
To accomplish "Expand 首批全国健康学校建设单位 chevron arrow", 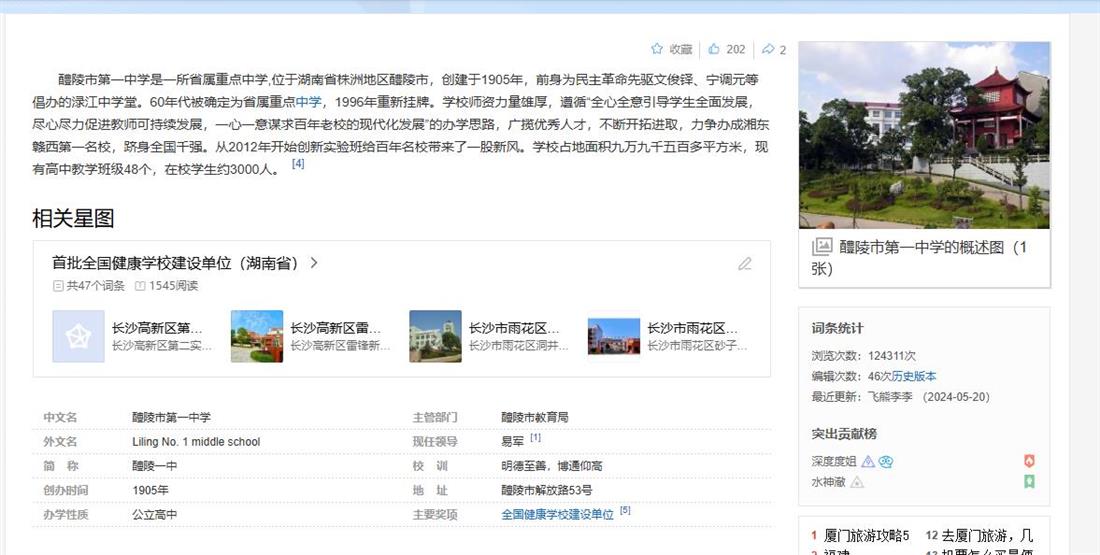I will (x=314, y=263).
